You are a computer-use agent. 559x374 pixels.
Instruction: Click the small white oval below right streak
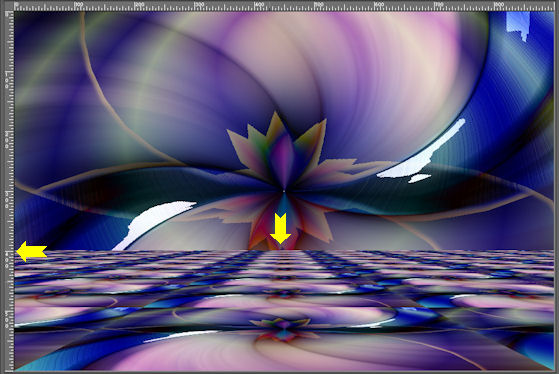[x=420, y=178]
